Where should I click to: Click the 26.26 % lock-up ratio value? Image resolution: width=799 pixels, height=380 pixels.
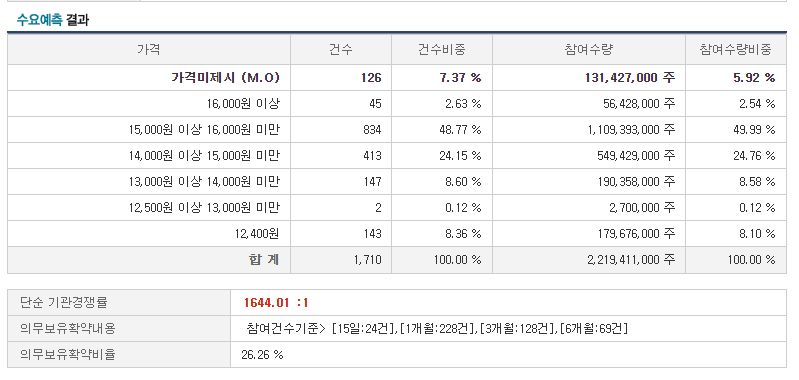coord(262,355)
